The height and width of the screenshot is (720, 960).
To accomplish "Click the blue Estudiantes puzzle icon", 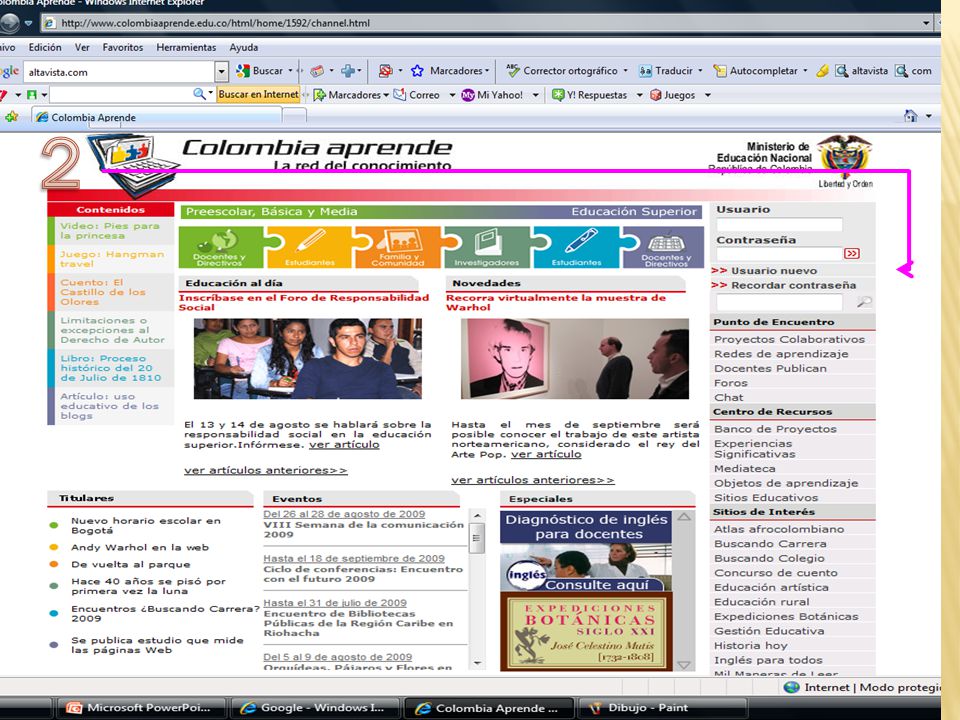I will (576, 247).
